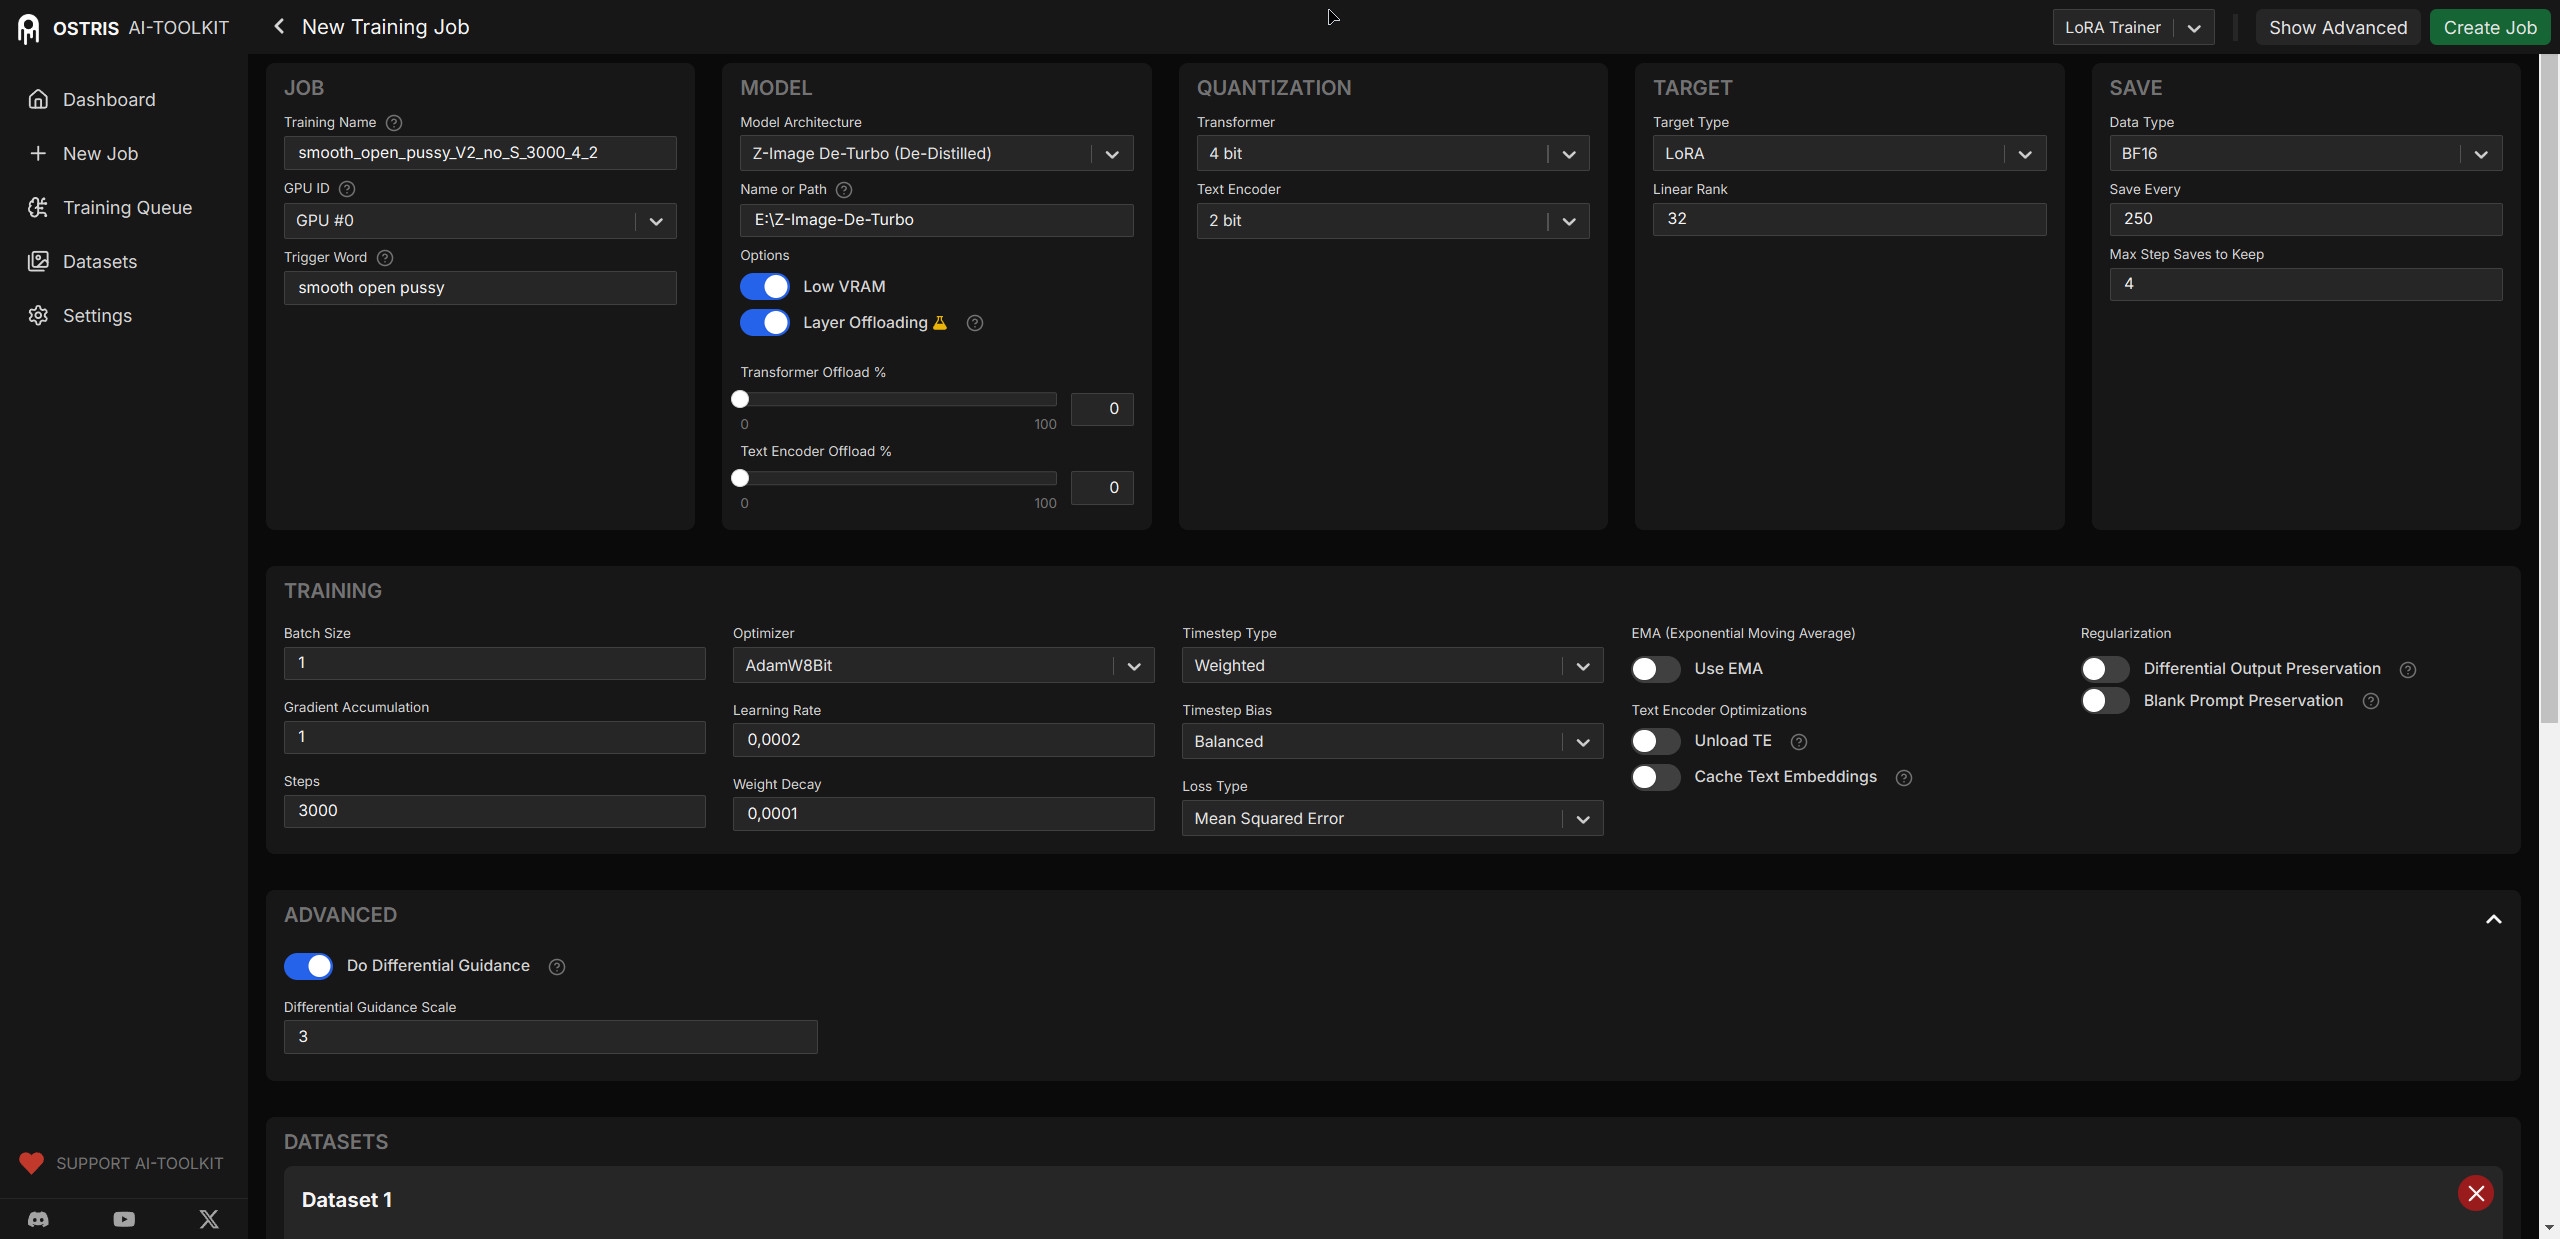
Task: Open the Model Architecture dropdown
Action: pos(936,154)
